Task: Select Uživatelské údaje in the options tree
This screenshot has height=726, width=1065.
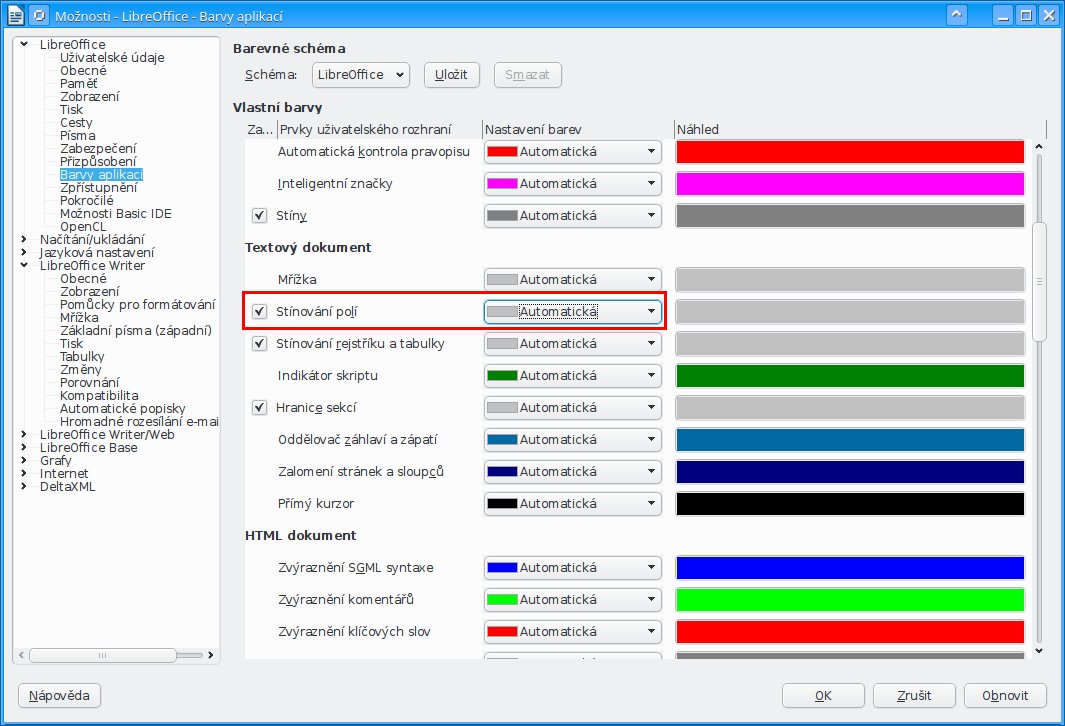Action: pyautogui.click(x=112, y=58)
